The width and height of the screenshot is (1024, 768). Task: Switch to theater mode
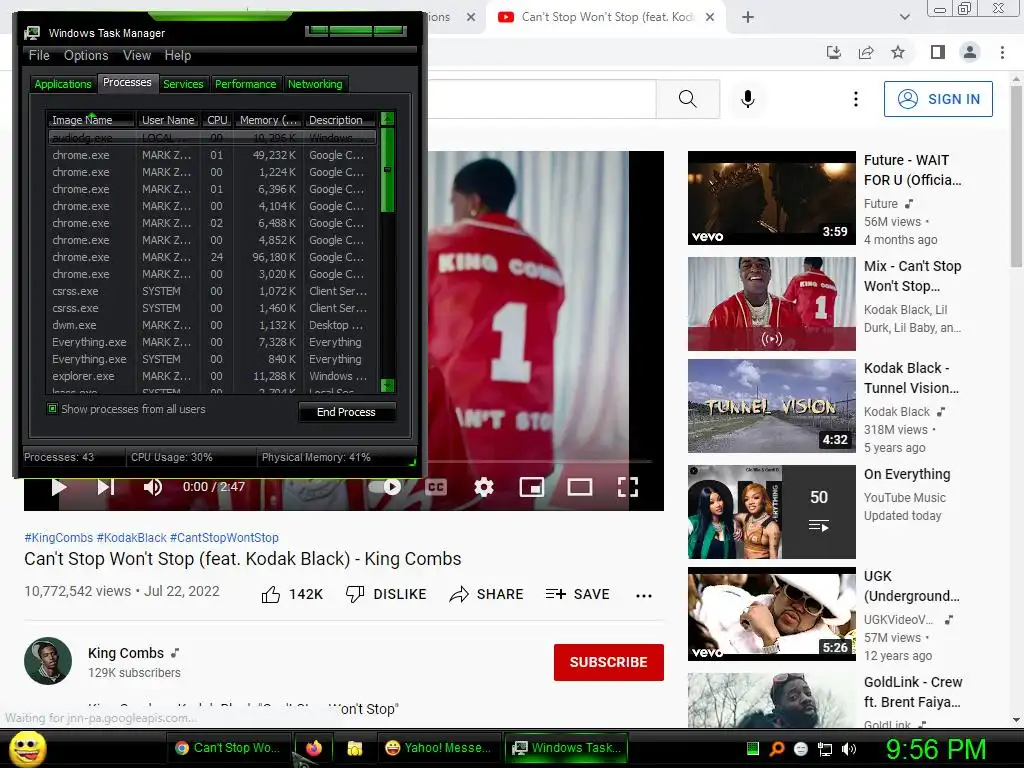[580, 487]
